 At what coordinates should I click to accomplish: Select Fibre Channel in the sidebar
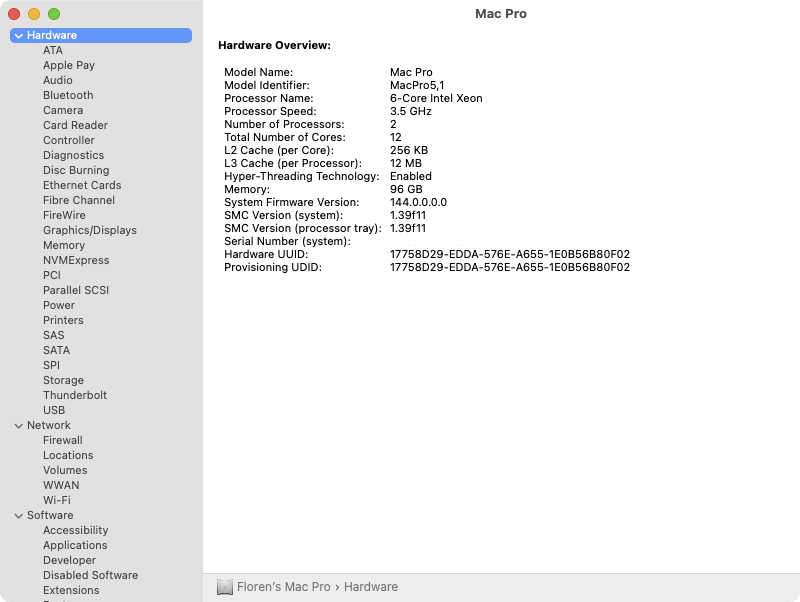tap(79, 200)
